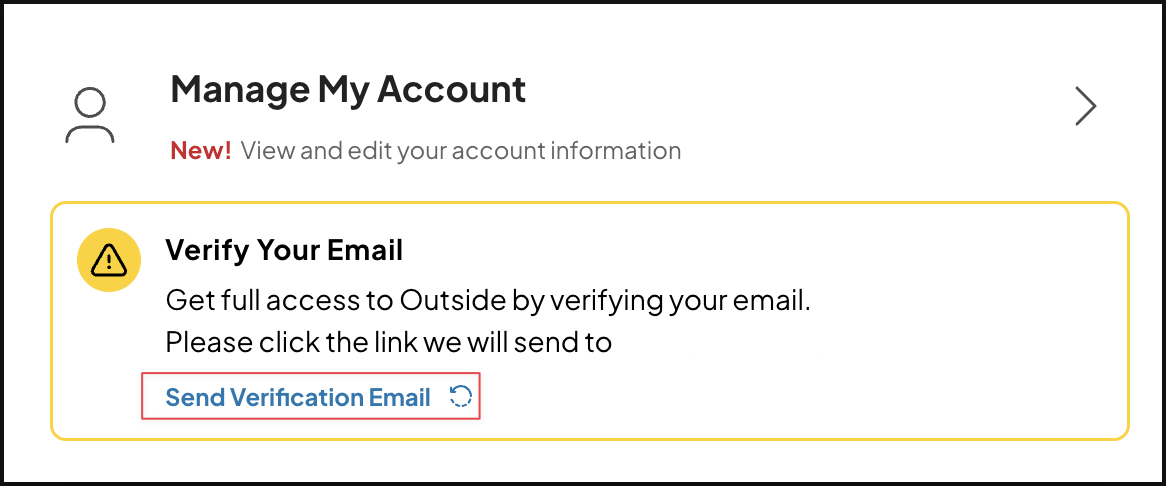The width and height of the screenshot is (1166, 486).
Task: Expand account details using the arrow icon
Action: (1086, 107)
